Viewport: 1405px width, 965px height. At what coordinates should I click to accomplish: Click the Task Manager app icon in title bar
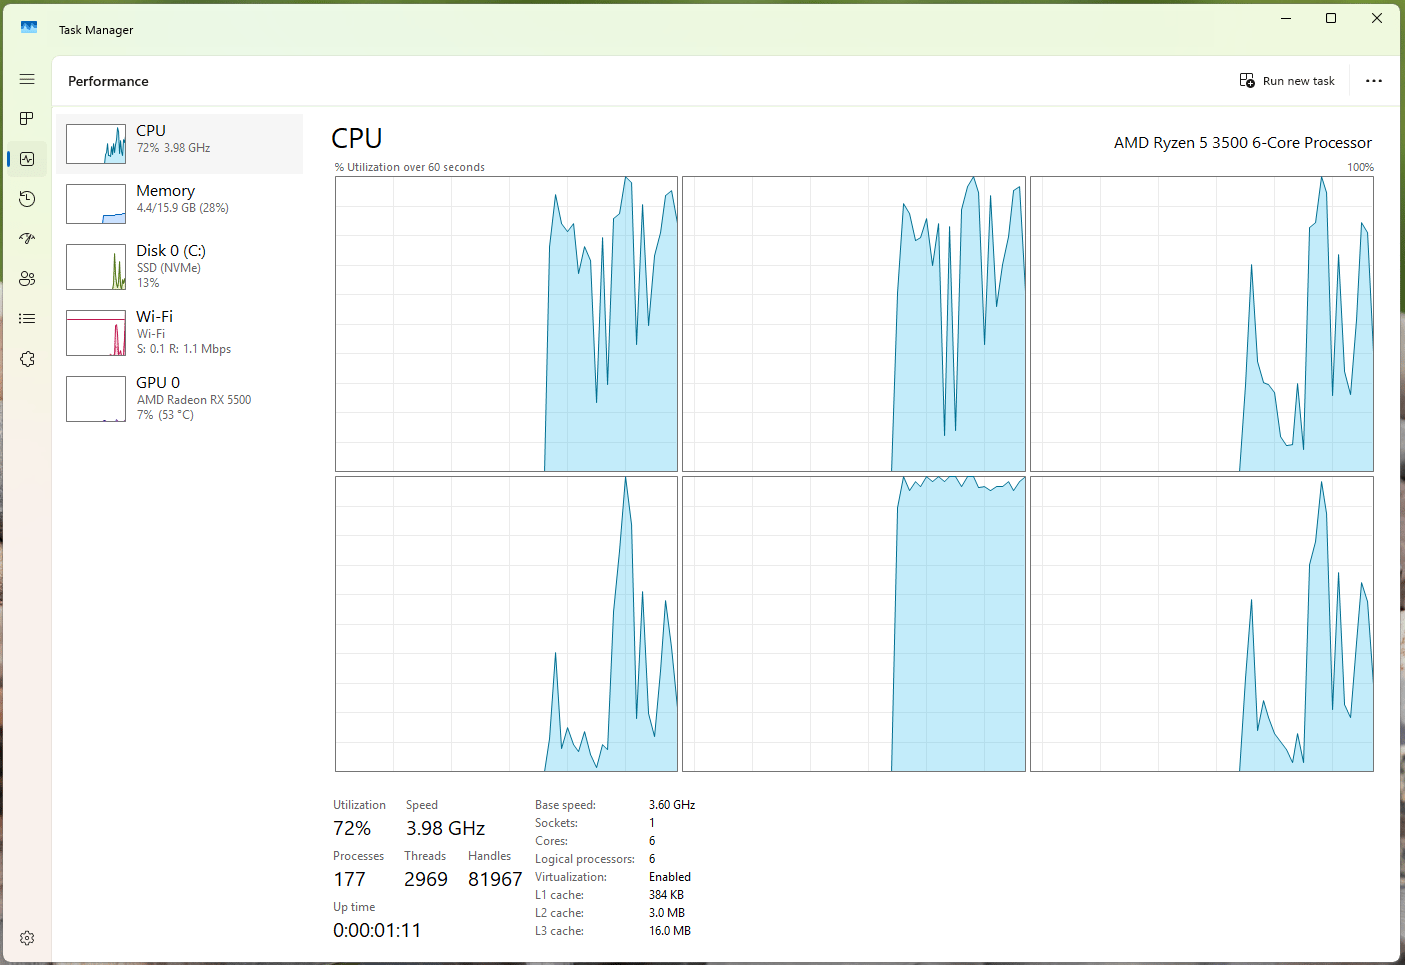click(29, 28)
